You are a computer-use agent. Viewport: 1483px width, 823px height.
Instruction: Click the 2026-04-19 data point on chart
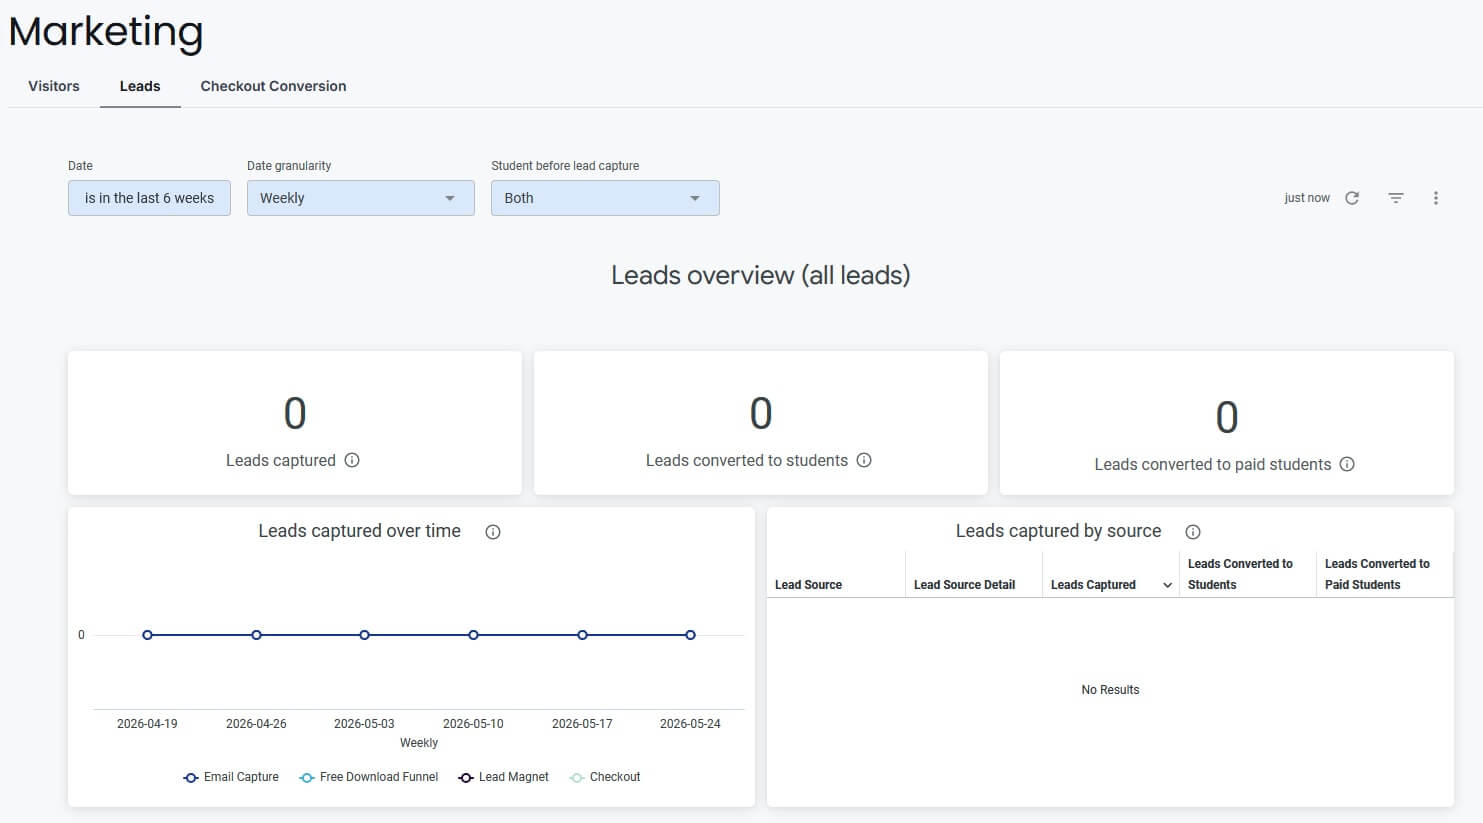click(x=147, y=635)
